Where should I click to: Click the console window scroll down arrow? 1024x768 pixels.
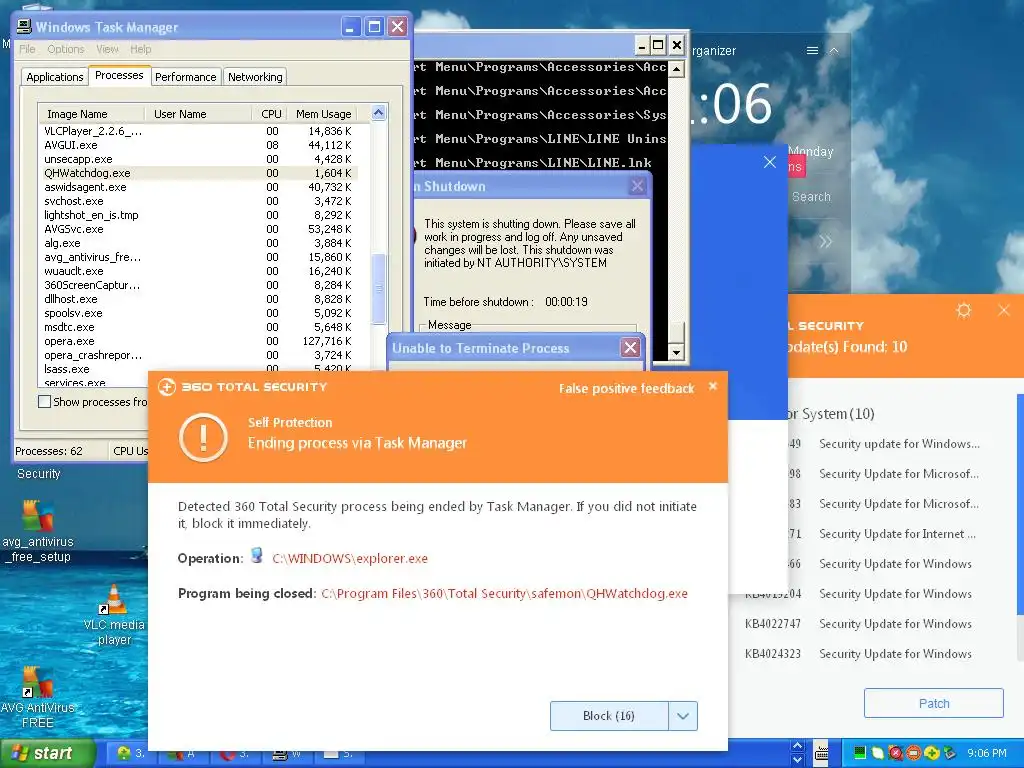pos(677,353)
